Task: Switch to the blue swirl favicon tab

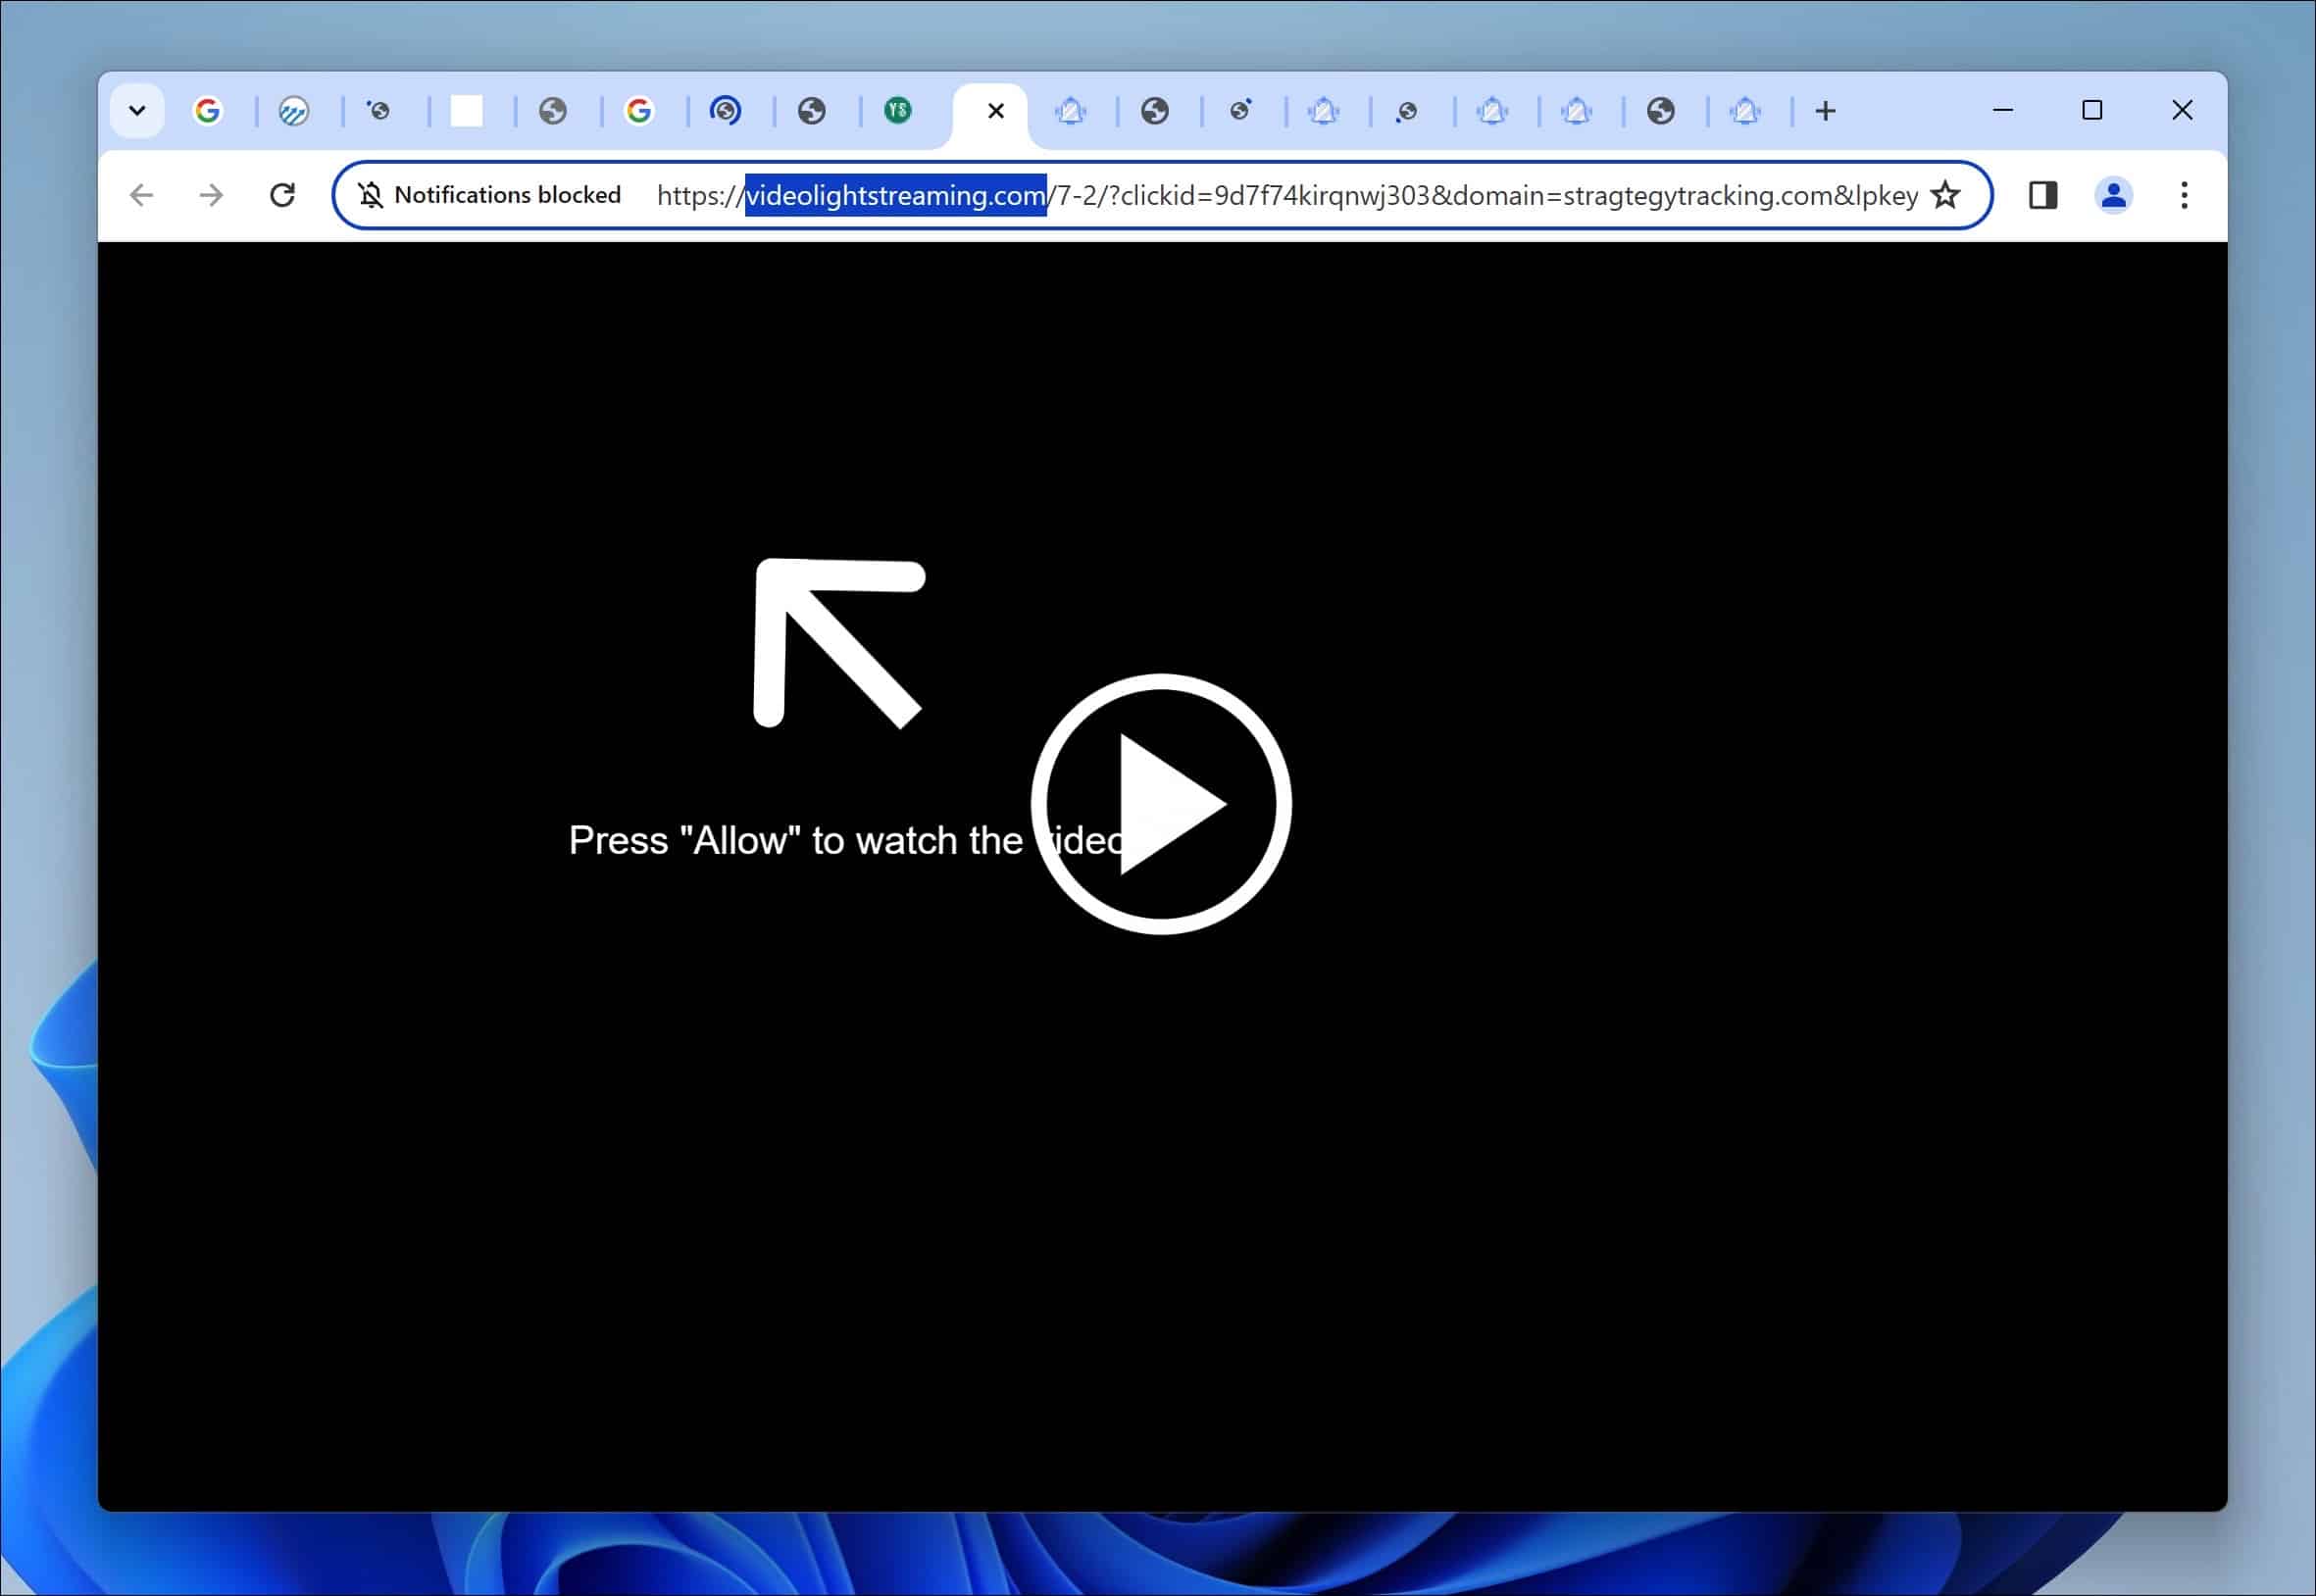Action: coord(725,110)
